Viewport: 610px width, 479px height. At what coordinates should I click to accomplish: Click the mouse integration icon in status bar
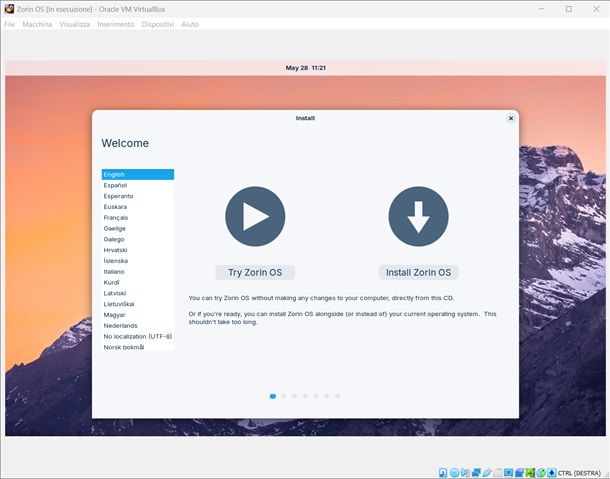(541, 473)
